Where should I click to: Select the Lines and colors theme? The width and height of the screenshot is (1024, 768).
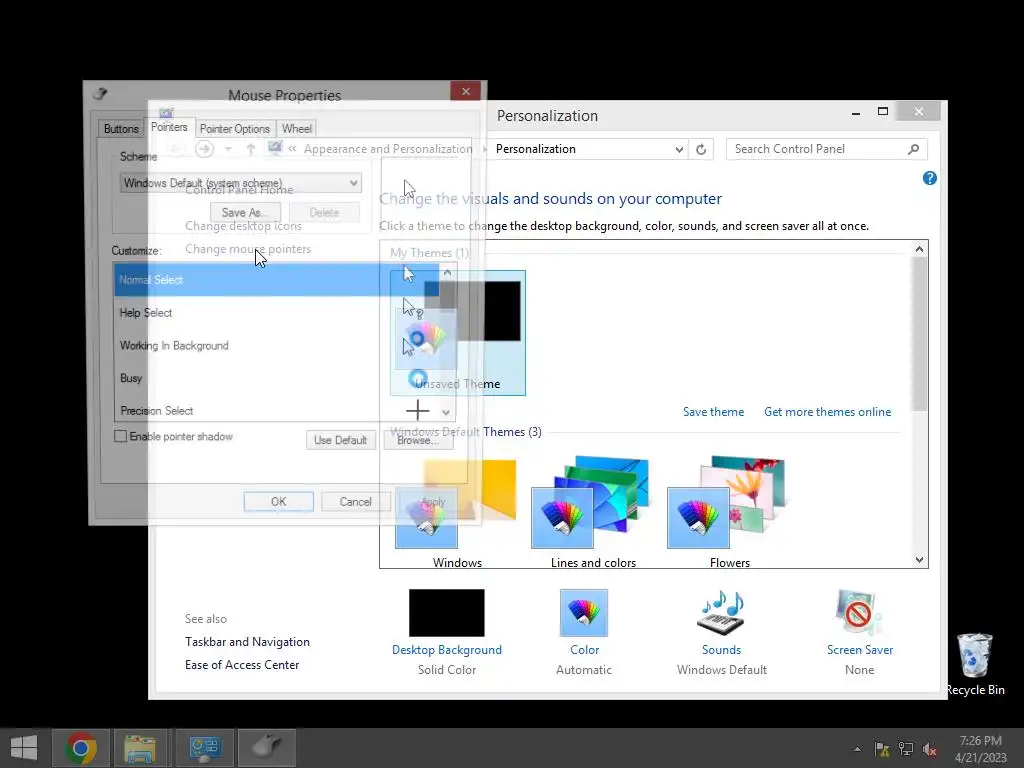(x=593, y=512)
